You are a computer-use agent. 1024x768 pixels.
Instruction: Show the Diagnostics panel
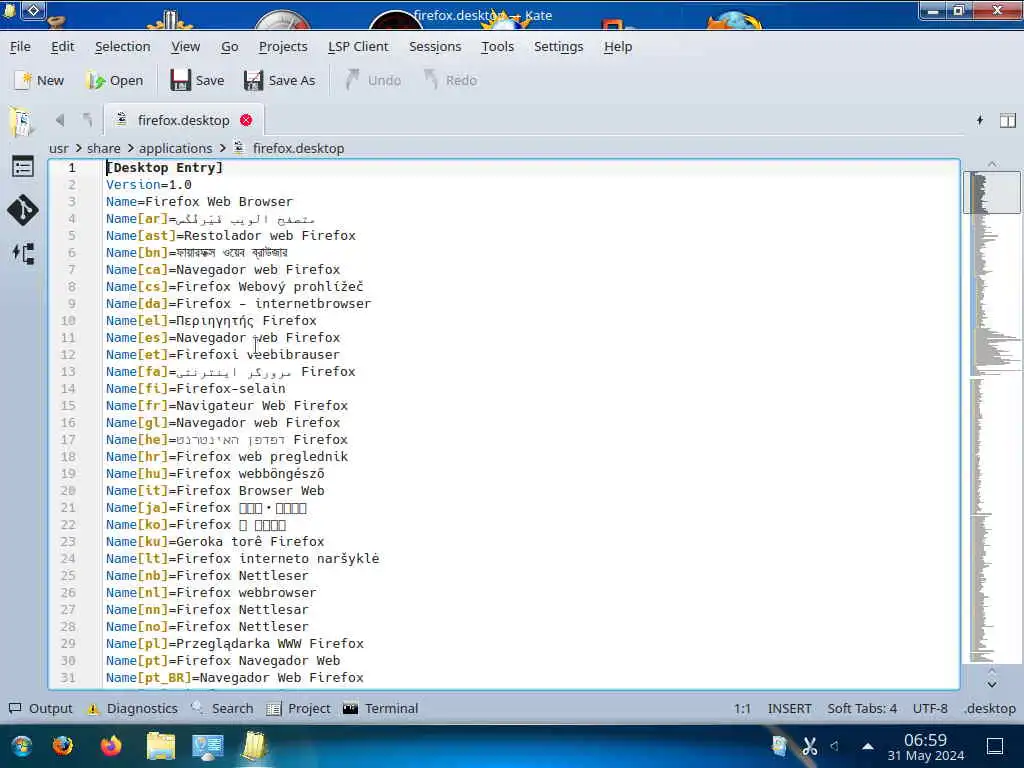[133, 709]
